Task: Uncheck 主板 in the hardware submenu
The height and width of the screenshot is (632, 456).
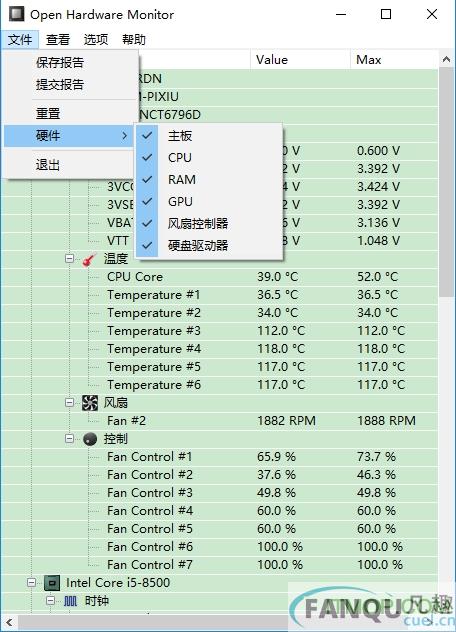Action: (x=208, y=136)
